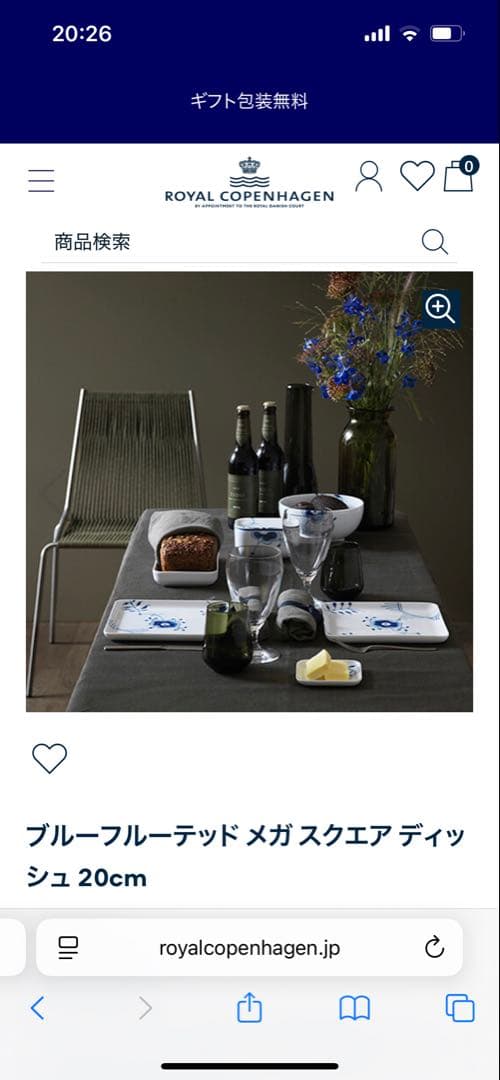The height and width of the screenshot is (1080, 500).
Task: Tap royalcopenhagen.jp address bar
Action: coord(249,948)
